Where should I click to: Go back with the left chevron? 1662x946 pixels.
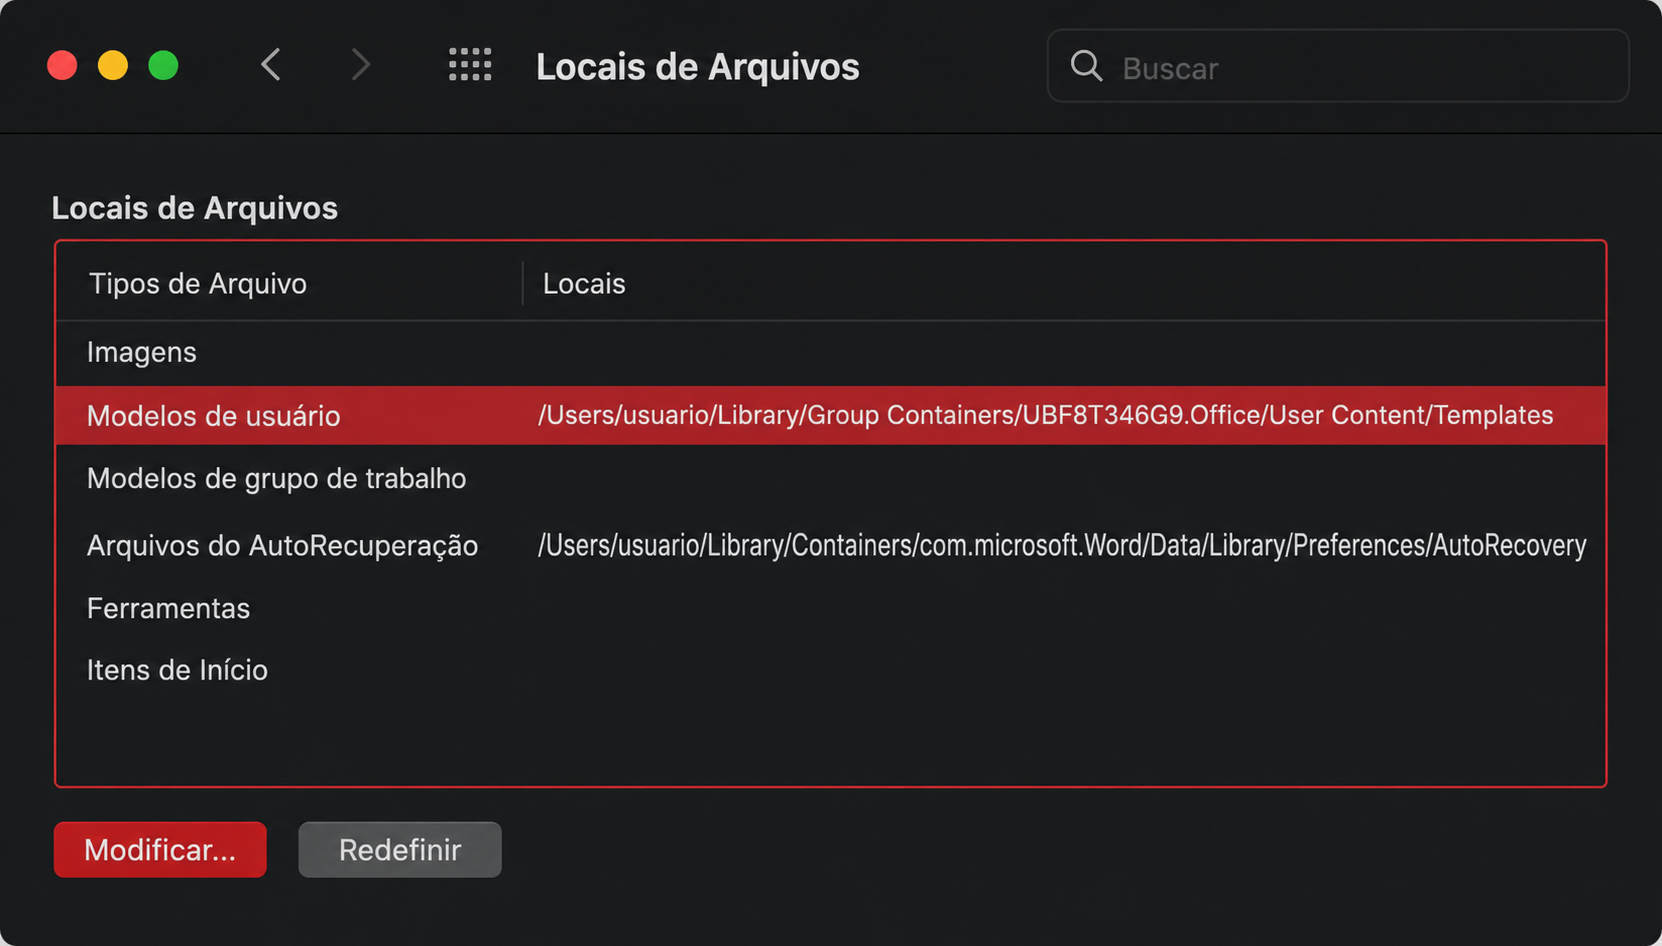click(271, 65)
